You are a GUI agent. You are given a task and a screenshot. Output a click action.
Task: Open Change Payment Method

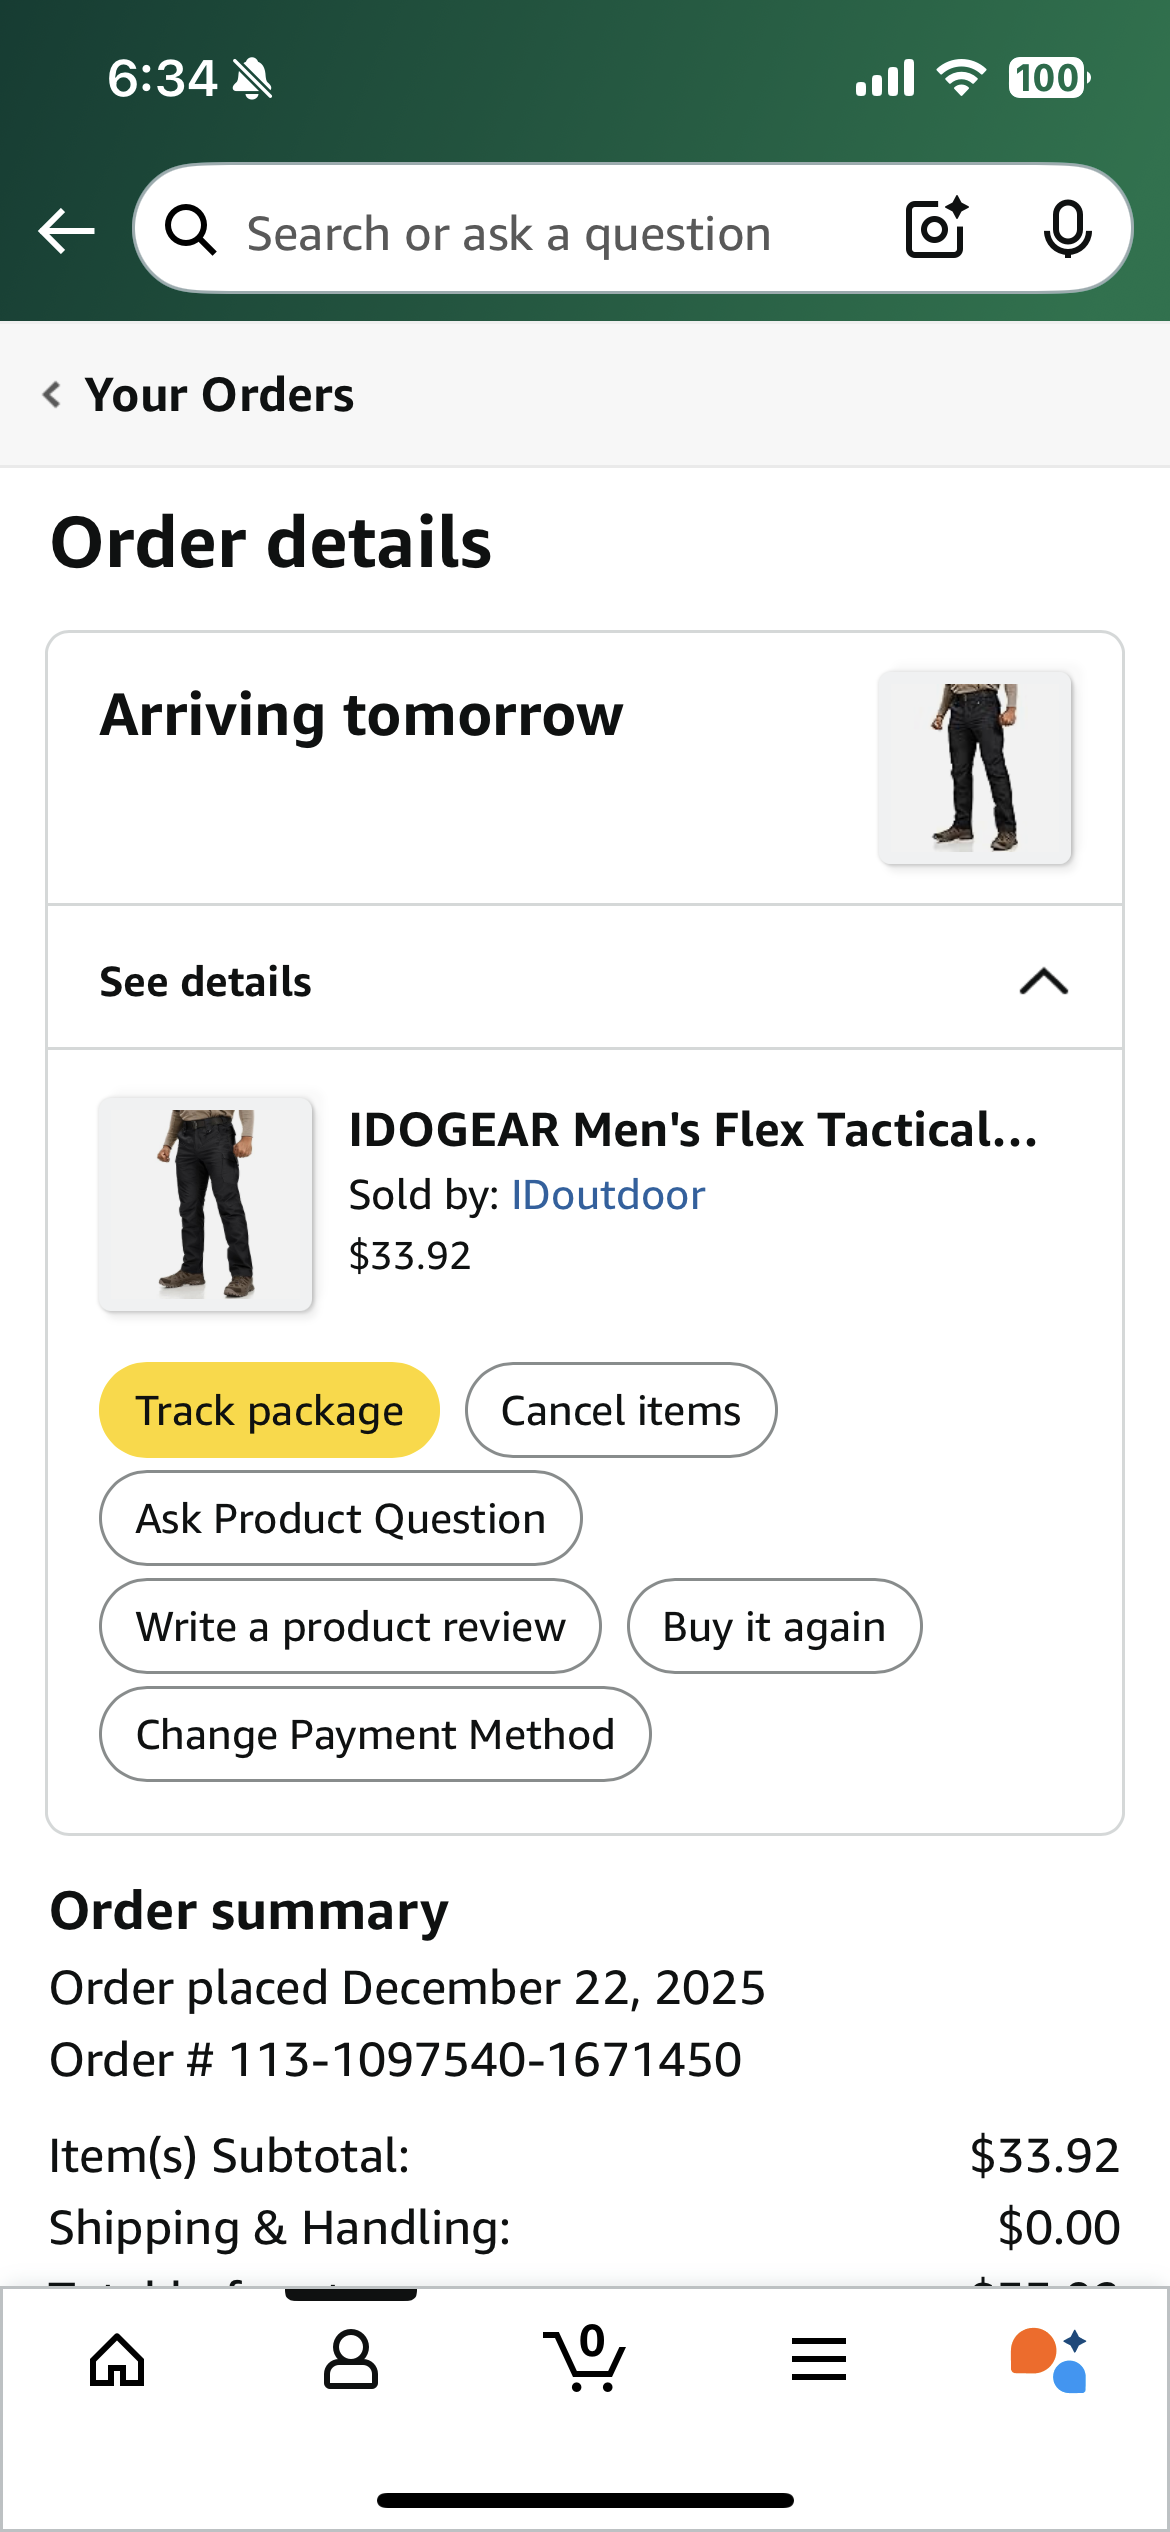coord(375,1734)
